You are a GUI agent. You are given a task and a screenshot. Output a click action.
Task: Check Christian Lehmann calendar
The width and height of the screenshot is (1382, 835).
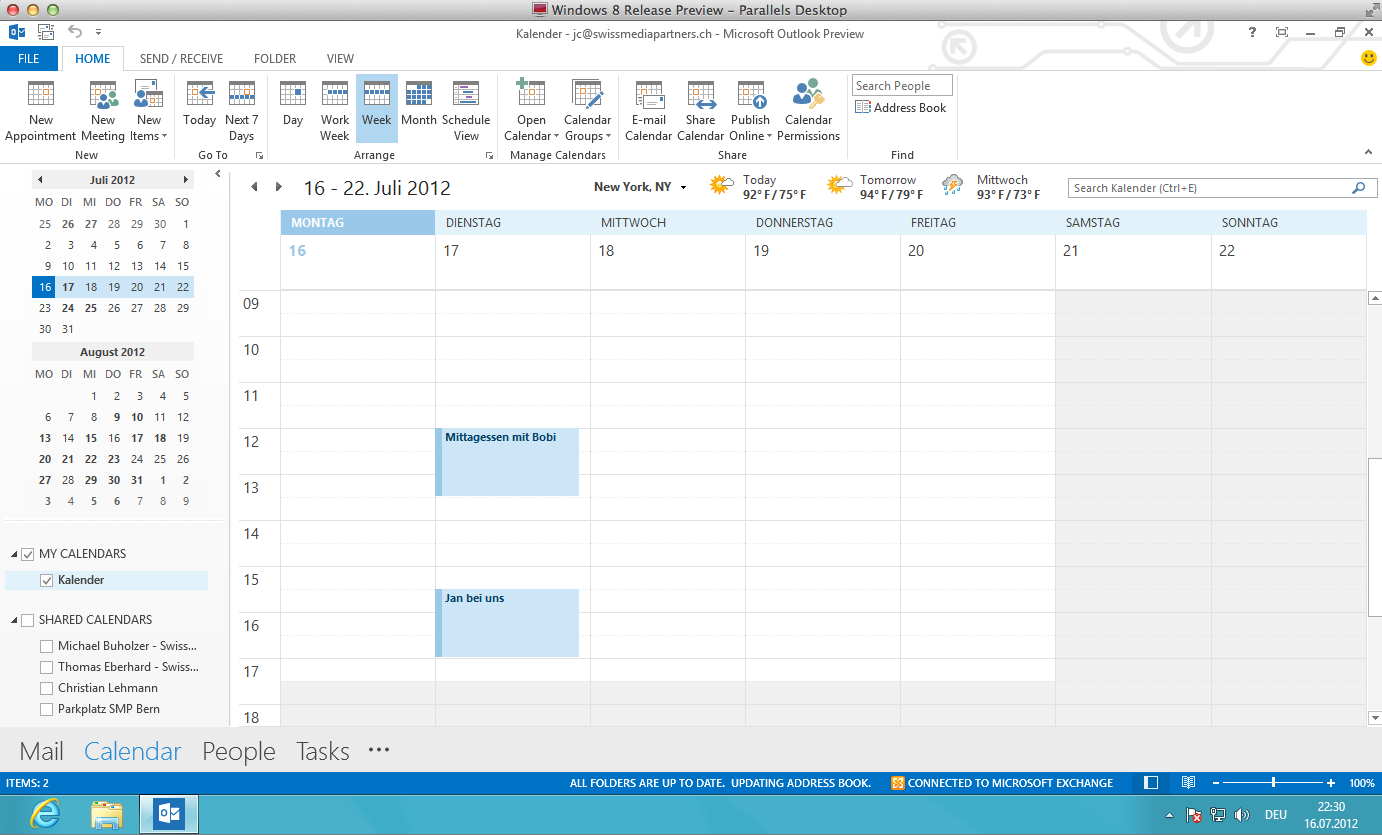pos(46,688)
